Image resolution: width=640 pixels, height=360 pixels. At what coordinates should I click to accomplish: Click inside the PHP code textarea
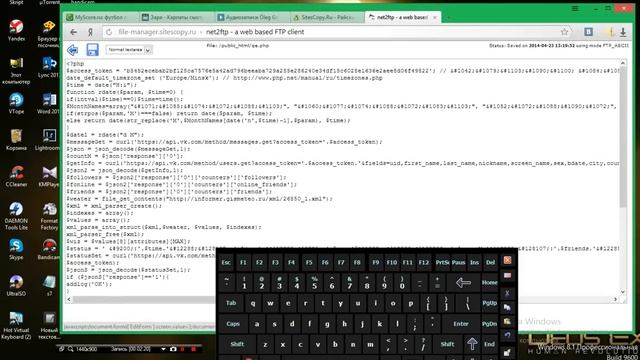343,178
